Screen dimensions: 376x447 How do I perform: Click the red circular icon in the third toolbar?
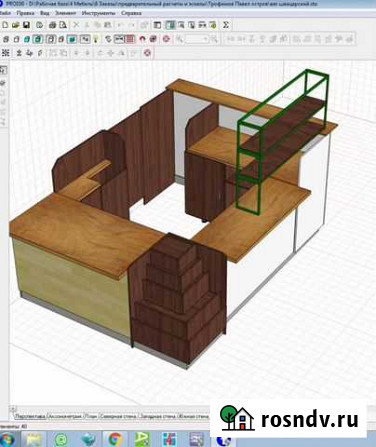click(148, 53)
